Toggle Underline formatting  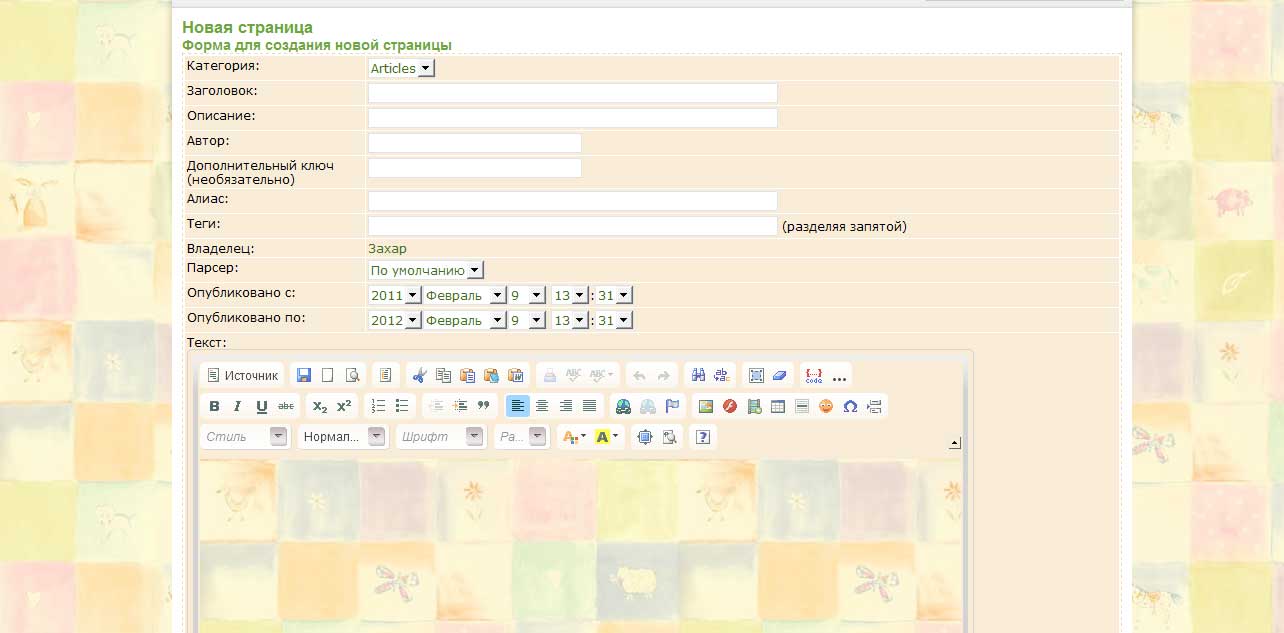[x=262, y=406]
